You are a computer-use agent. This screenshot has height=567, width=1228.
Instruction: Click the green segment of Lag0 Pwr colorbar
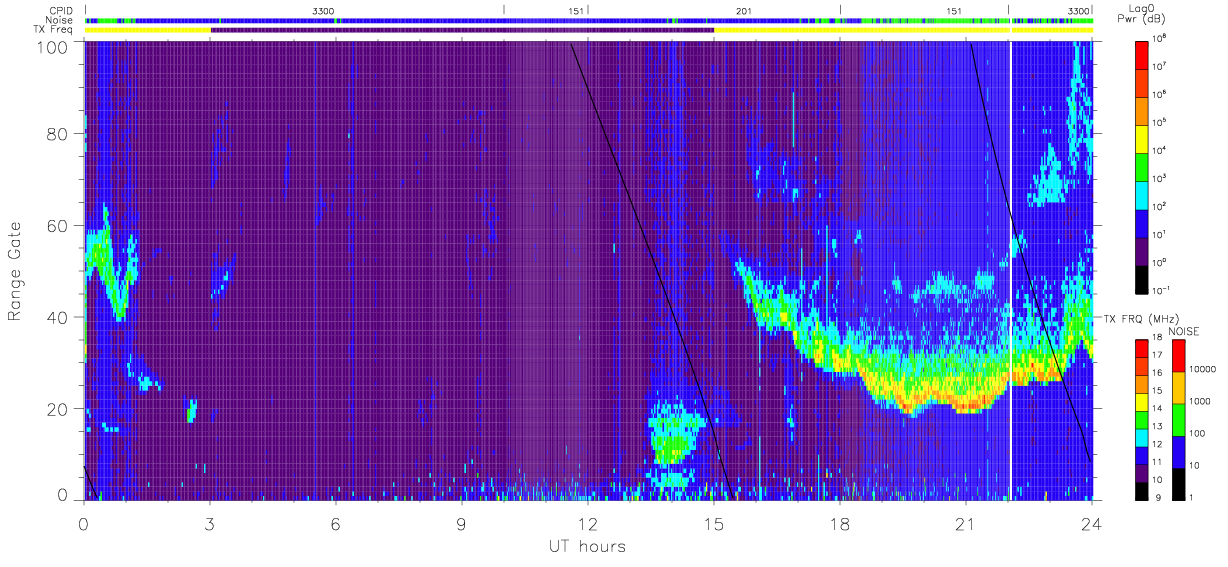tap(1143, 165)
